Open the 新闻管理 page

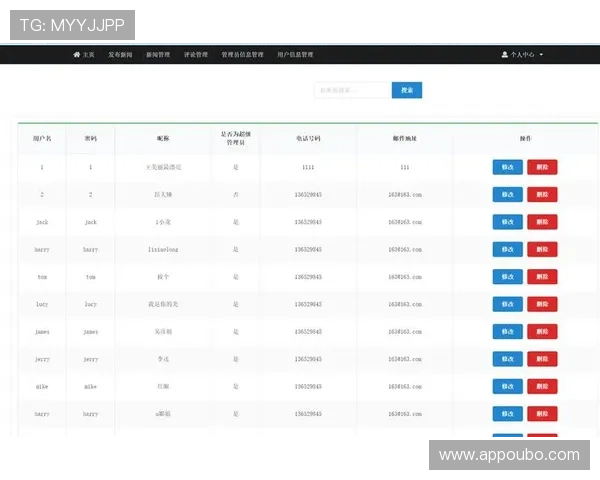tap(158, 54)
